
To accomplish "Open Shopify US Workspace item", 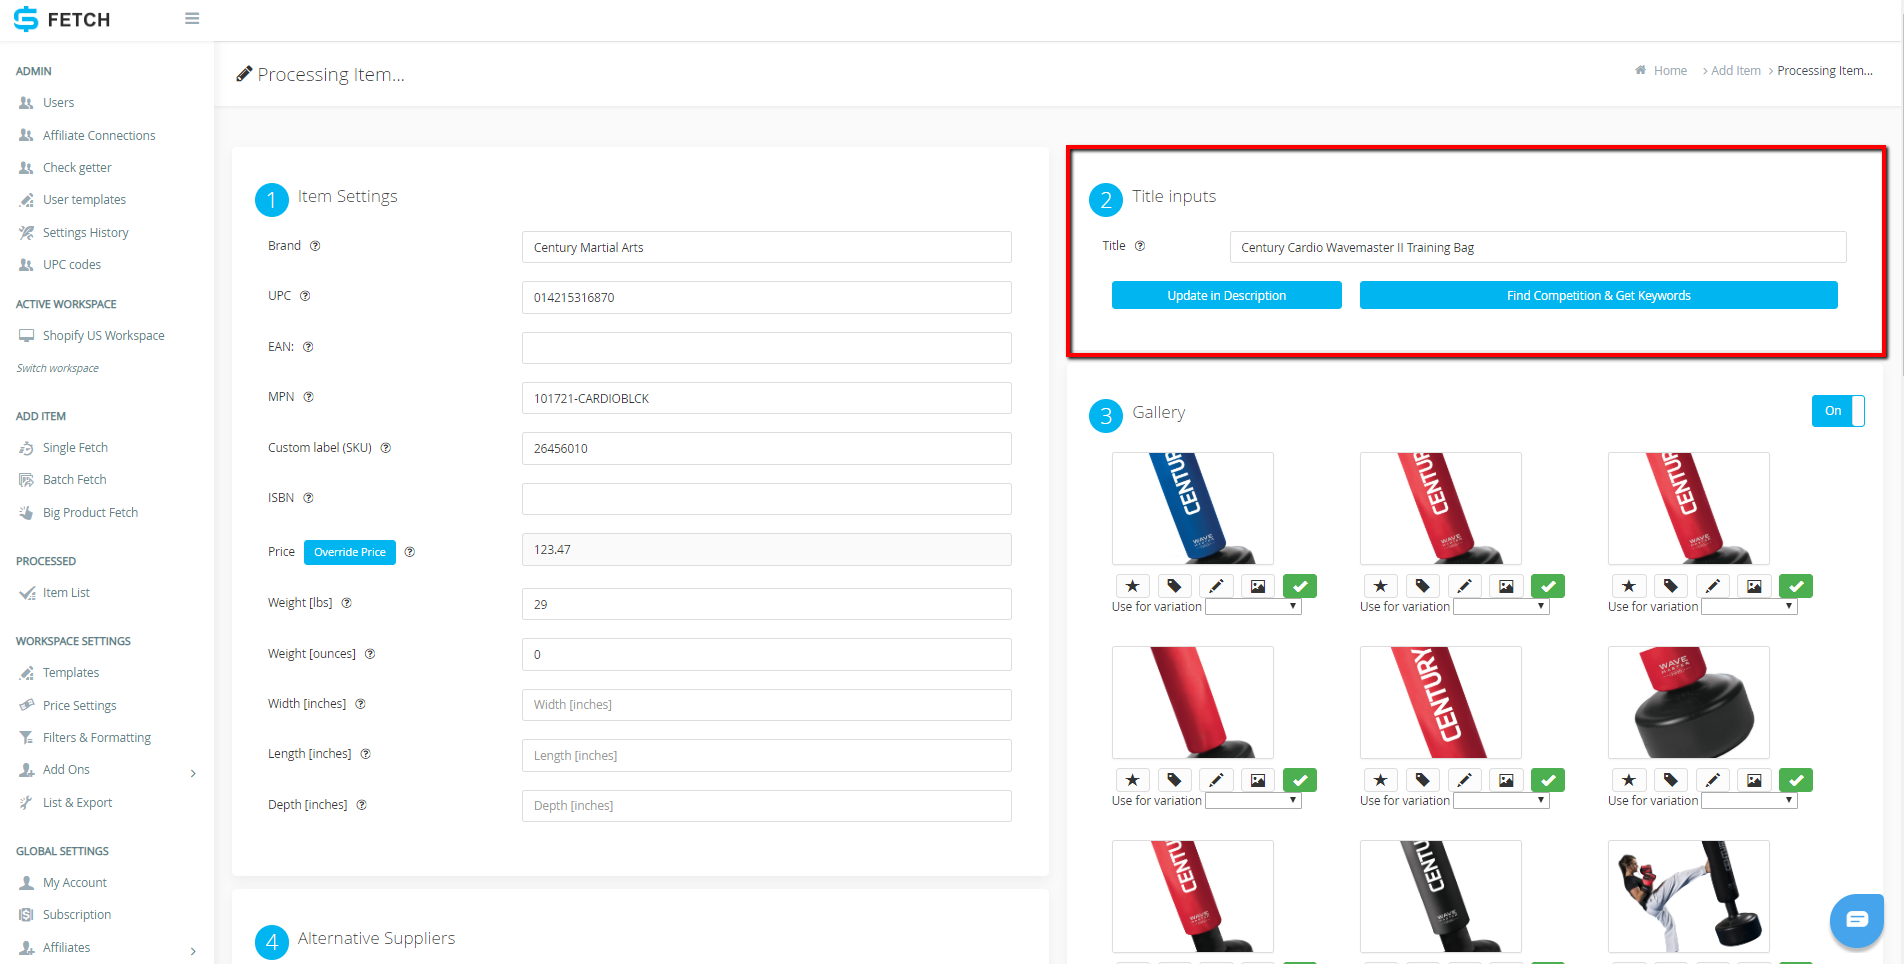I will (x=103, y=335).
